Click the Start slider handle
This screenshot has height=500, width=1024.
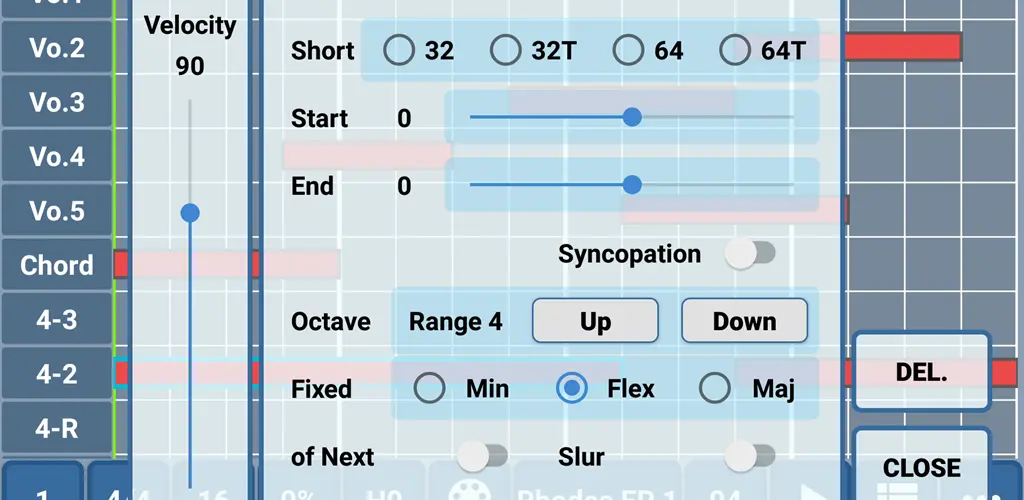pyautogui.click(x=632, y=117)
